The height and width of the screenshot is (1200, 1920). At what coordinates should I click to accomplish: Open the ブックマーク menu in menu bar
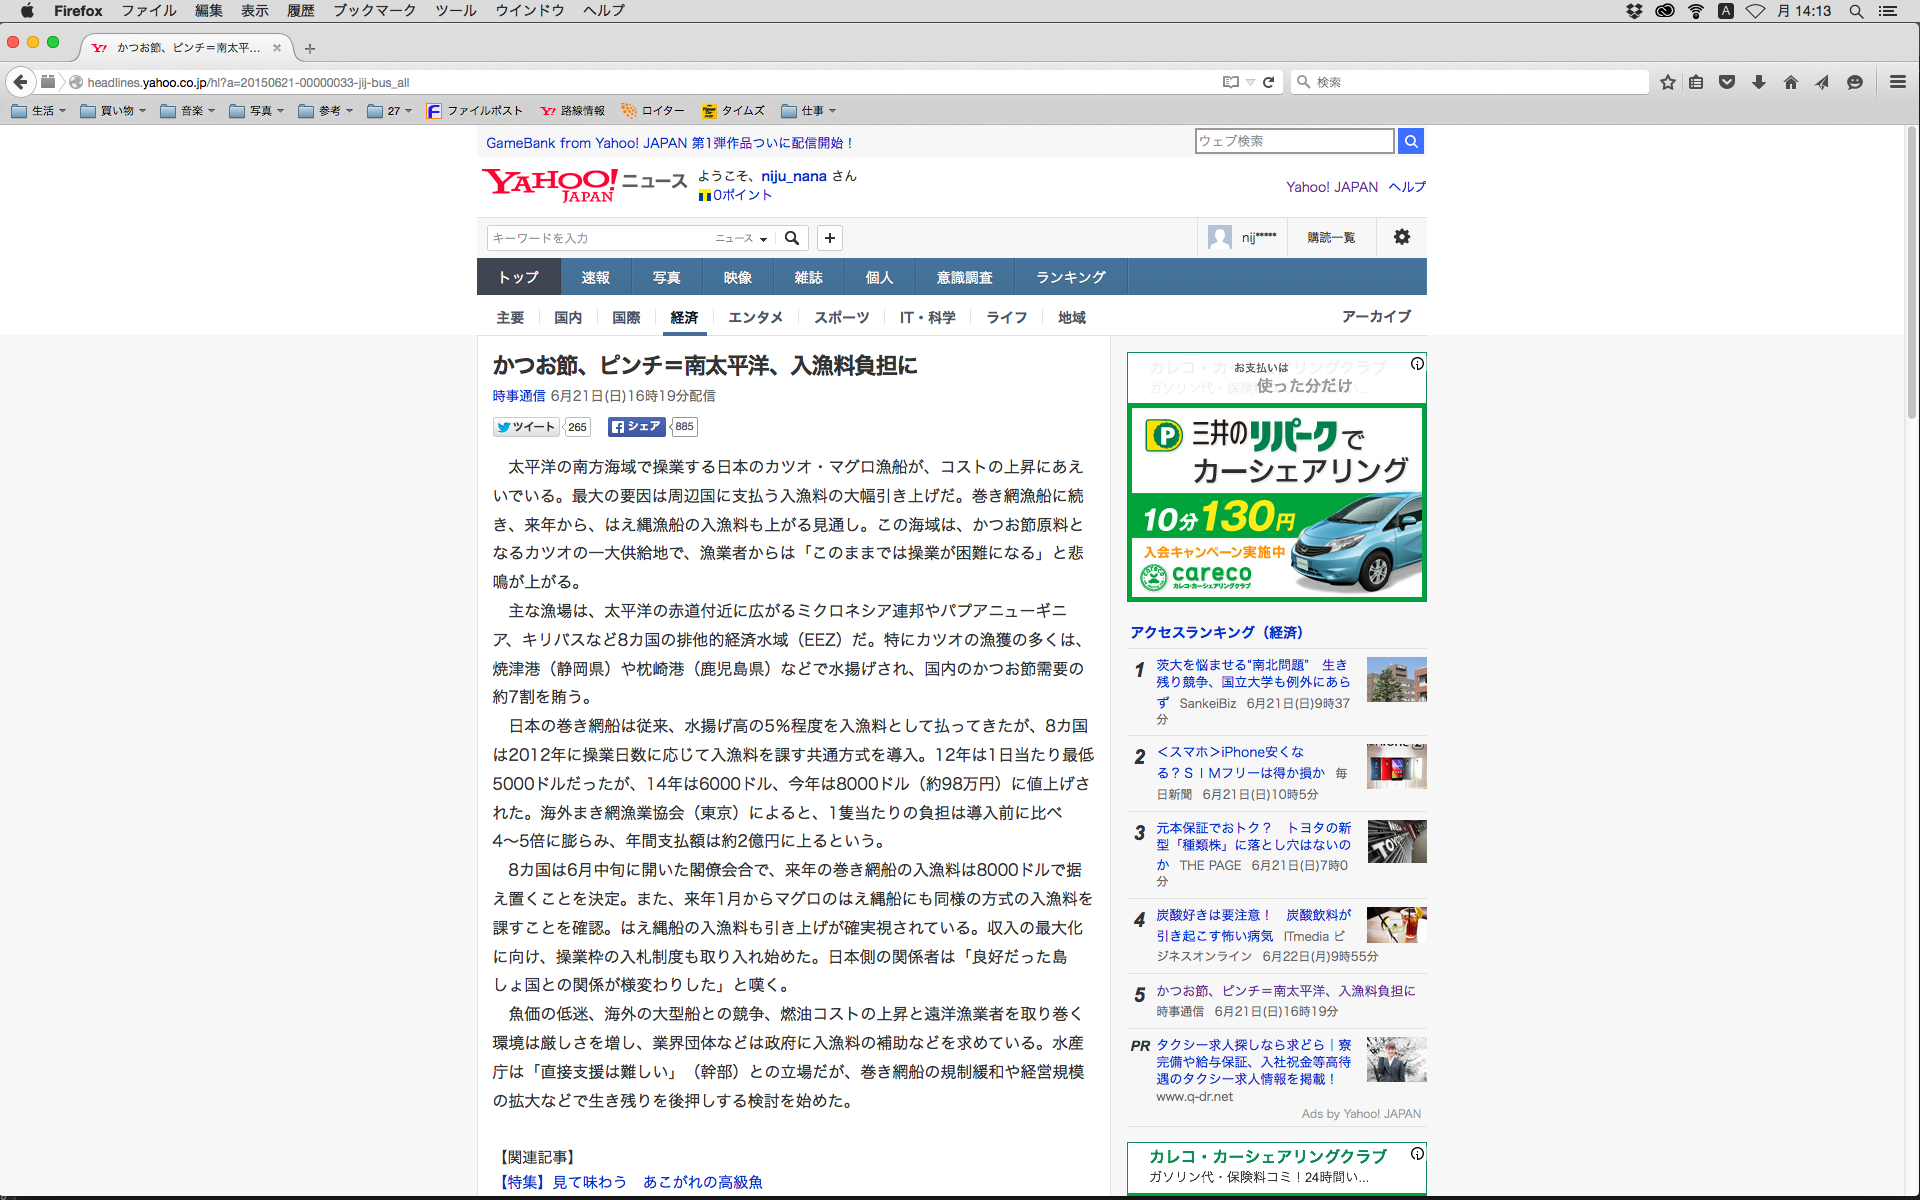(374, 11)
